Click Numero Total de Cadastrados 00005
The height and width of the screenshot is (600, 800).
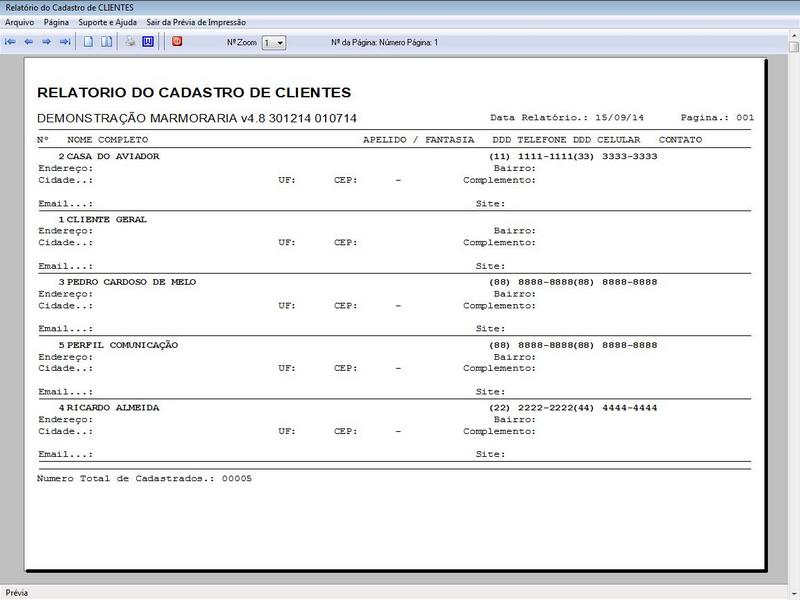[x=144, y=479]
